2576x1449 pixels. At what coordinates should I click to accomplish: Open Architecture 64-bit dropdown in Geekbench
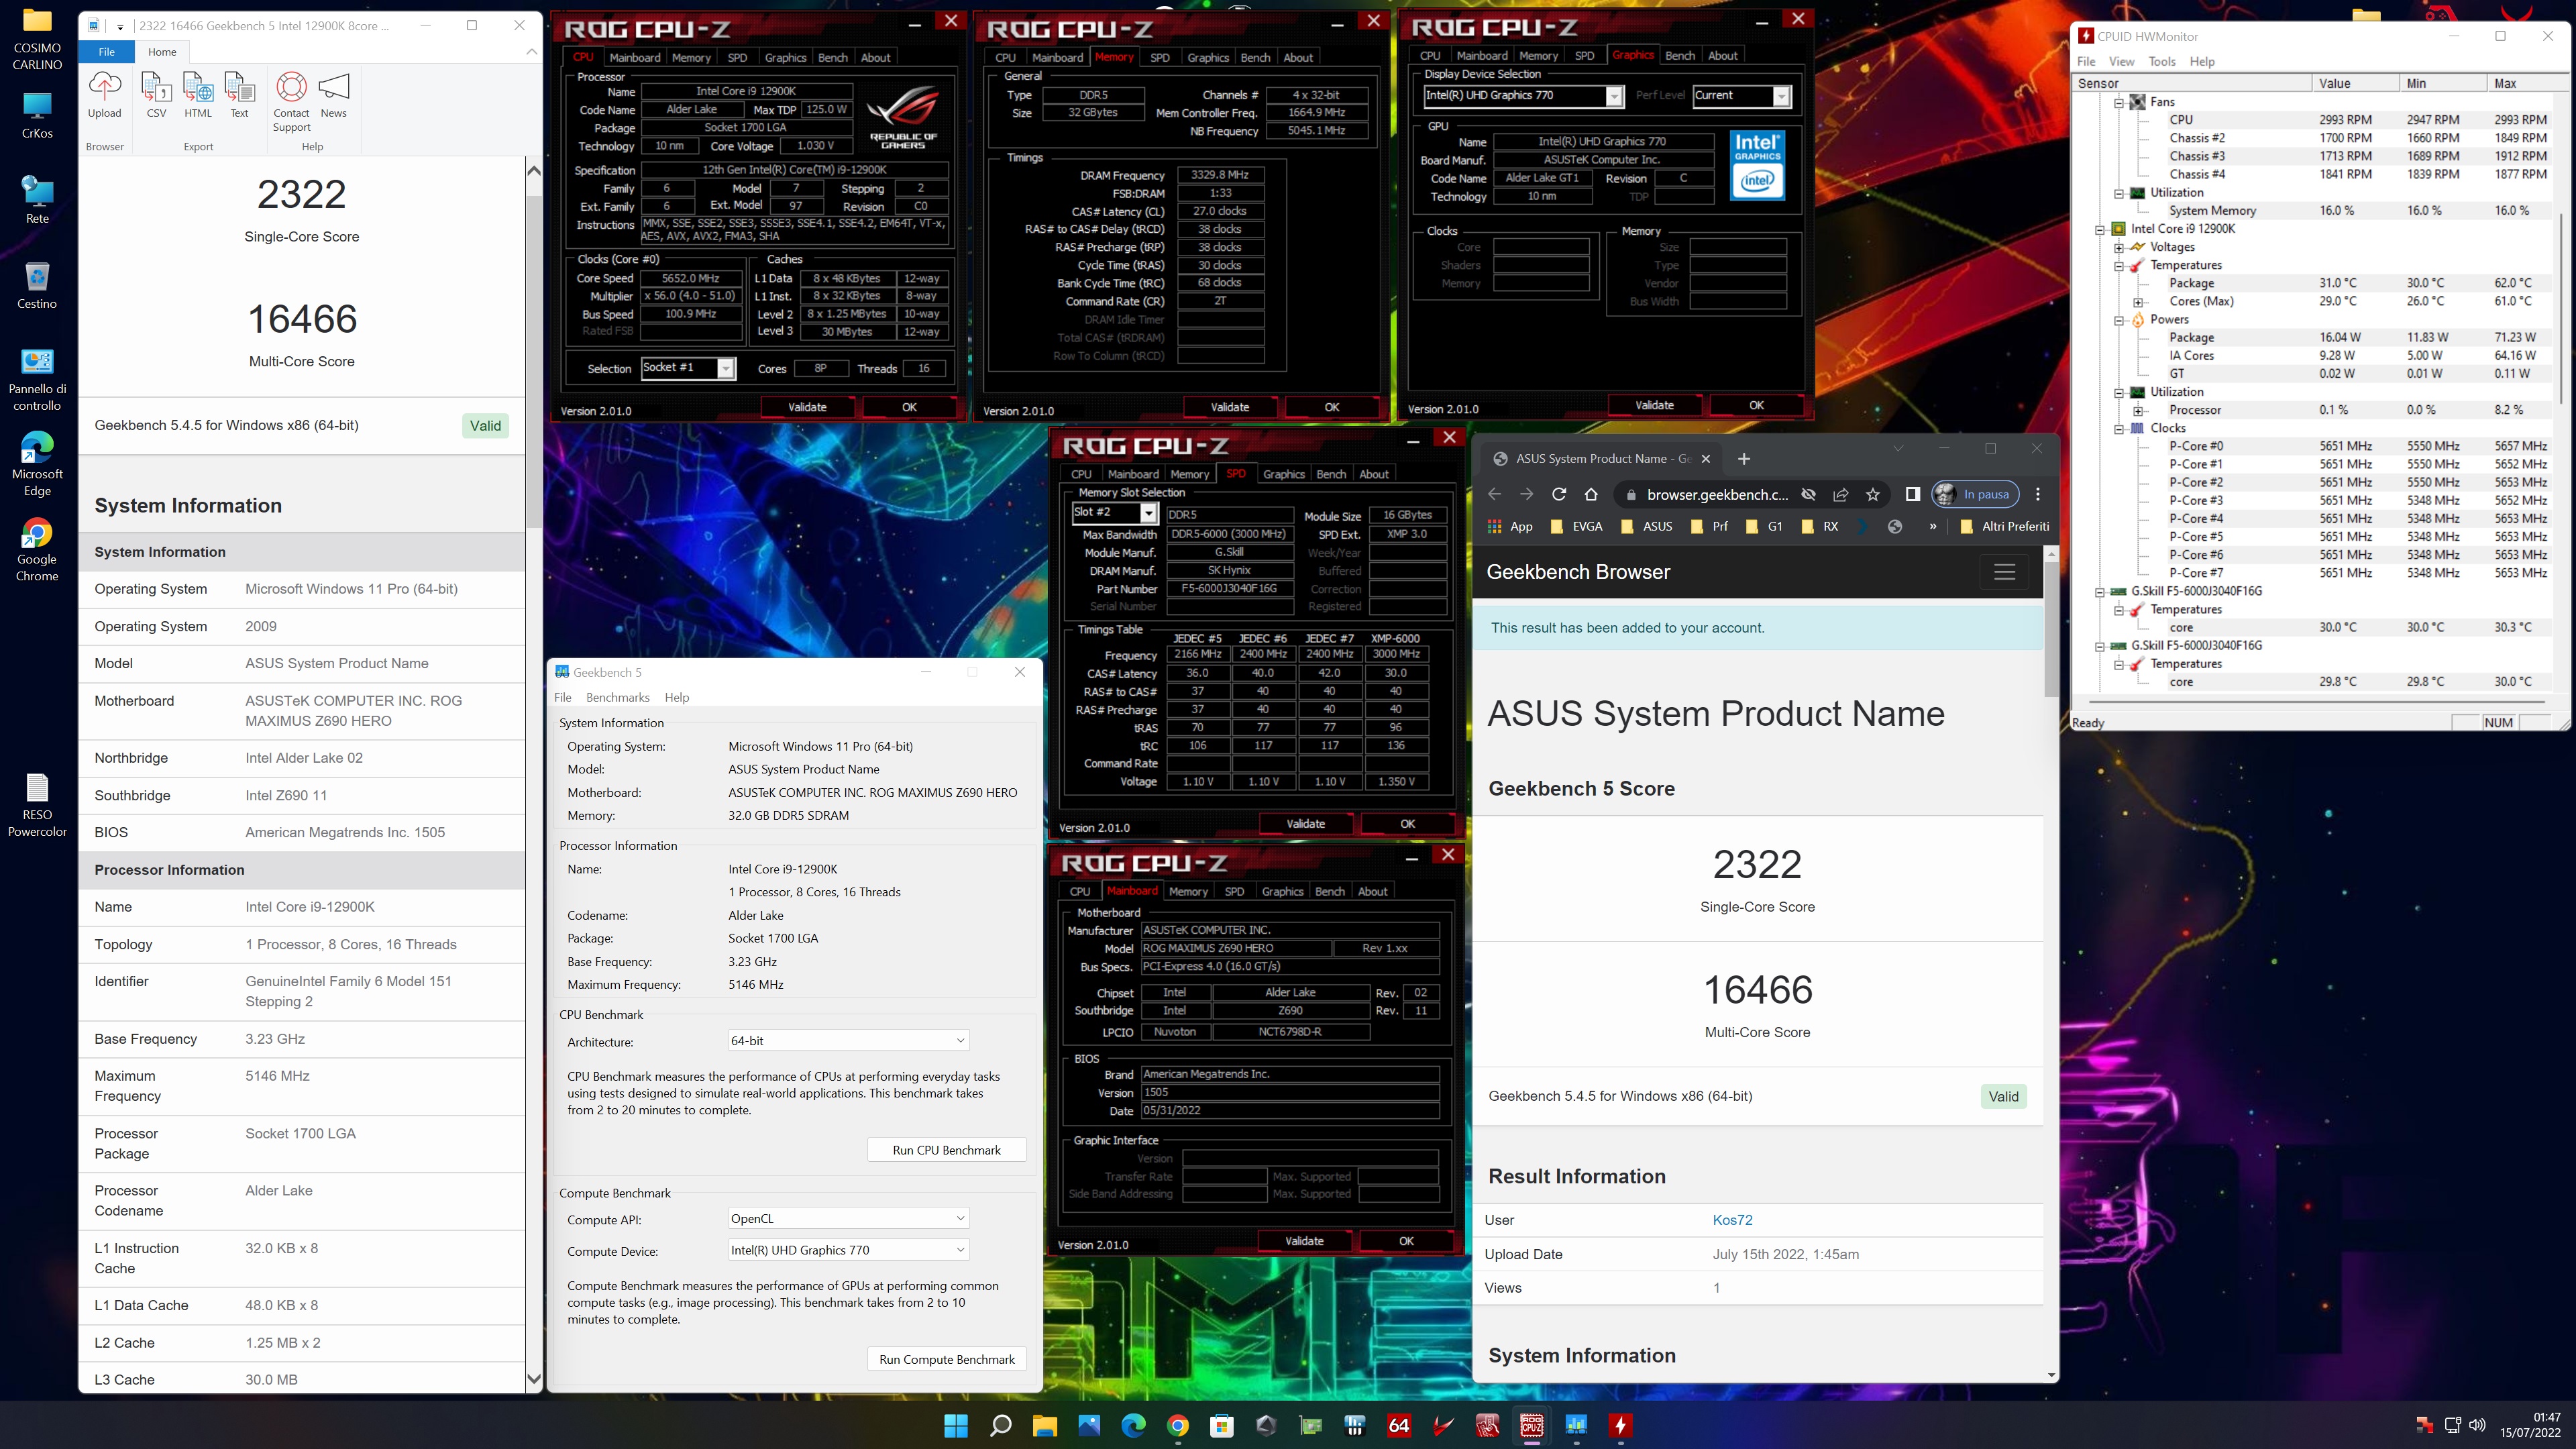(x=848, y=1040)
